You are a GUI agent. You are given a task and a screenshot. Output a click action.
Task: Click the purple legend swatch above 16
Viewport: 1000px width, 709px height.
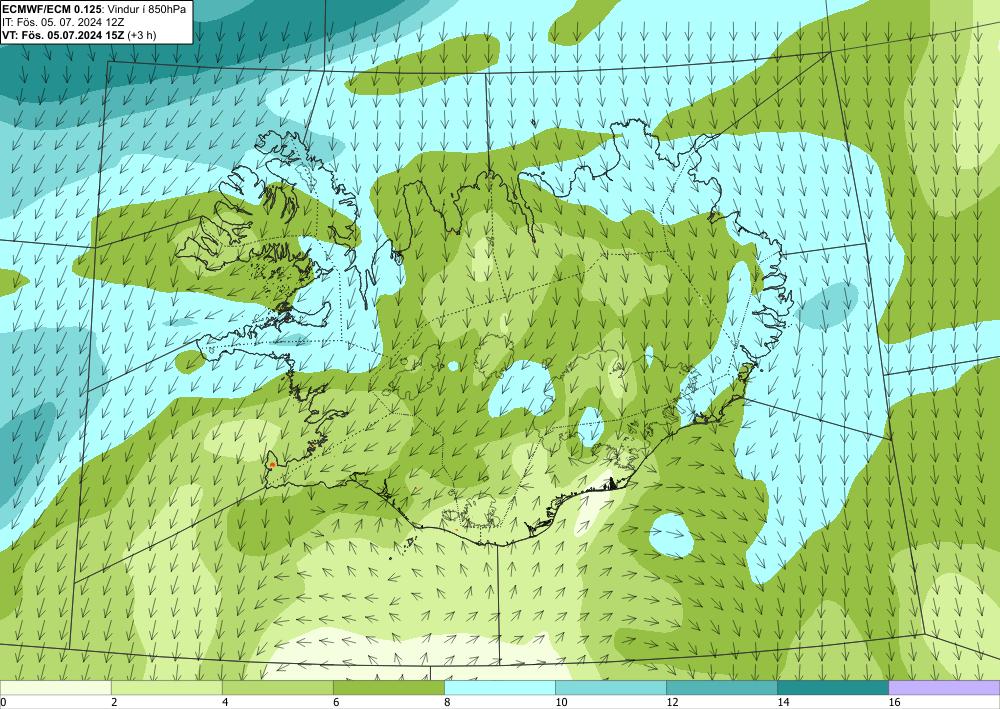(944, 688)
